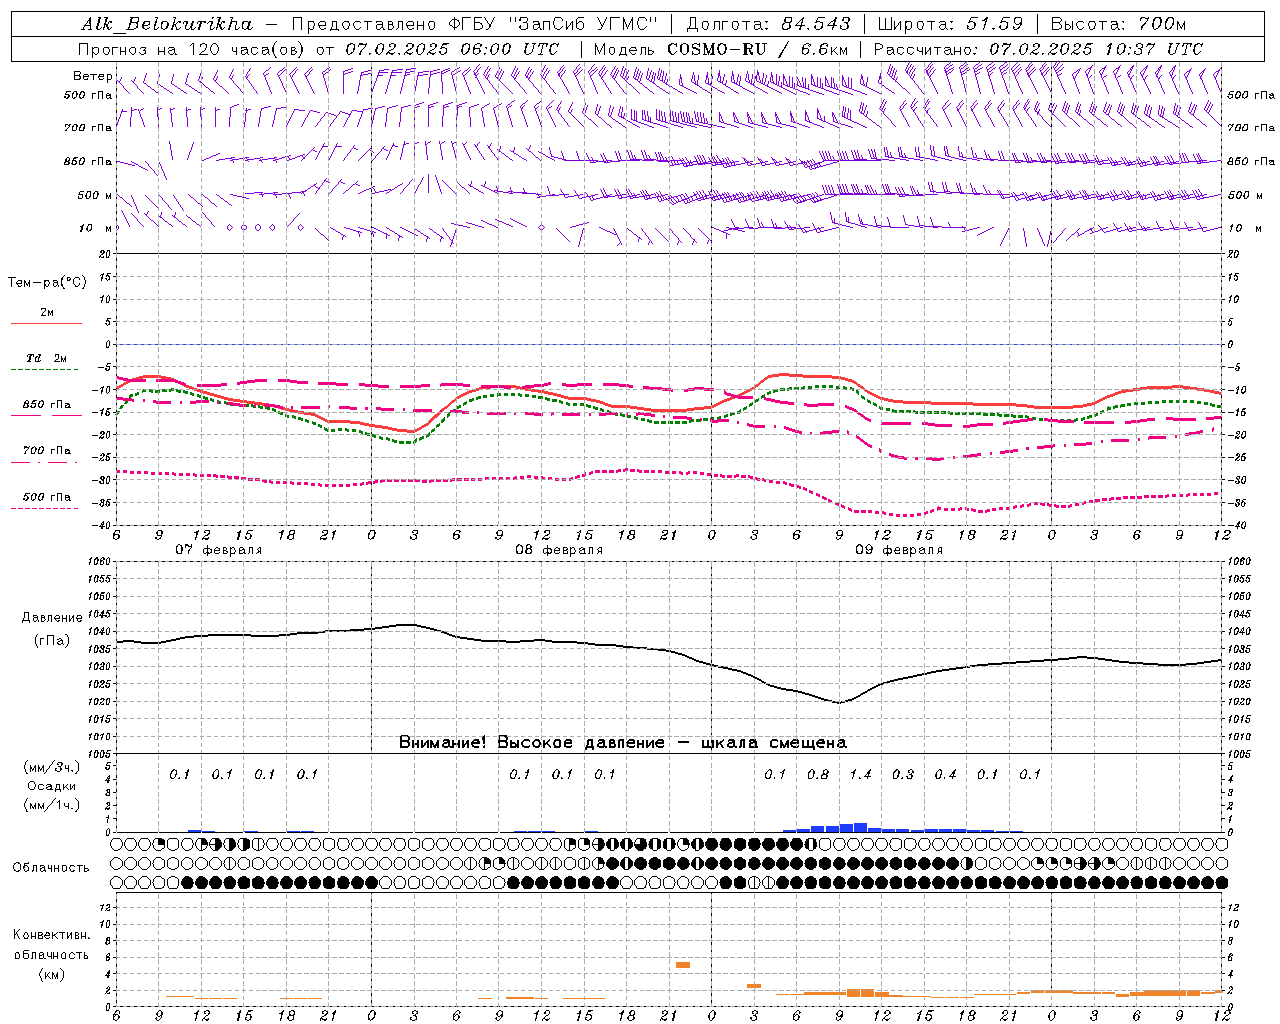
Task: Select the elevation text Высота: 700м
Action: (x=1118, y=24)
